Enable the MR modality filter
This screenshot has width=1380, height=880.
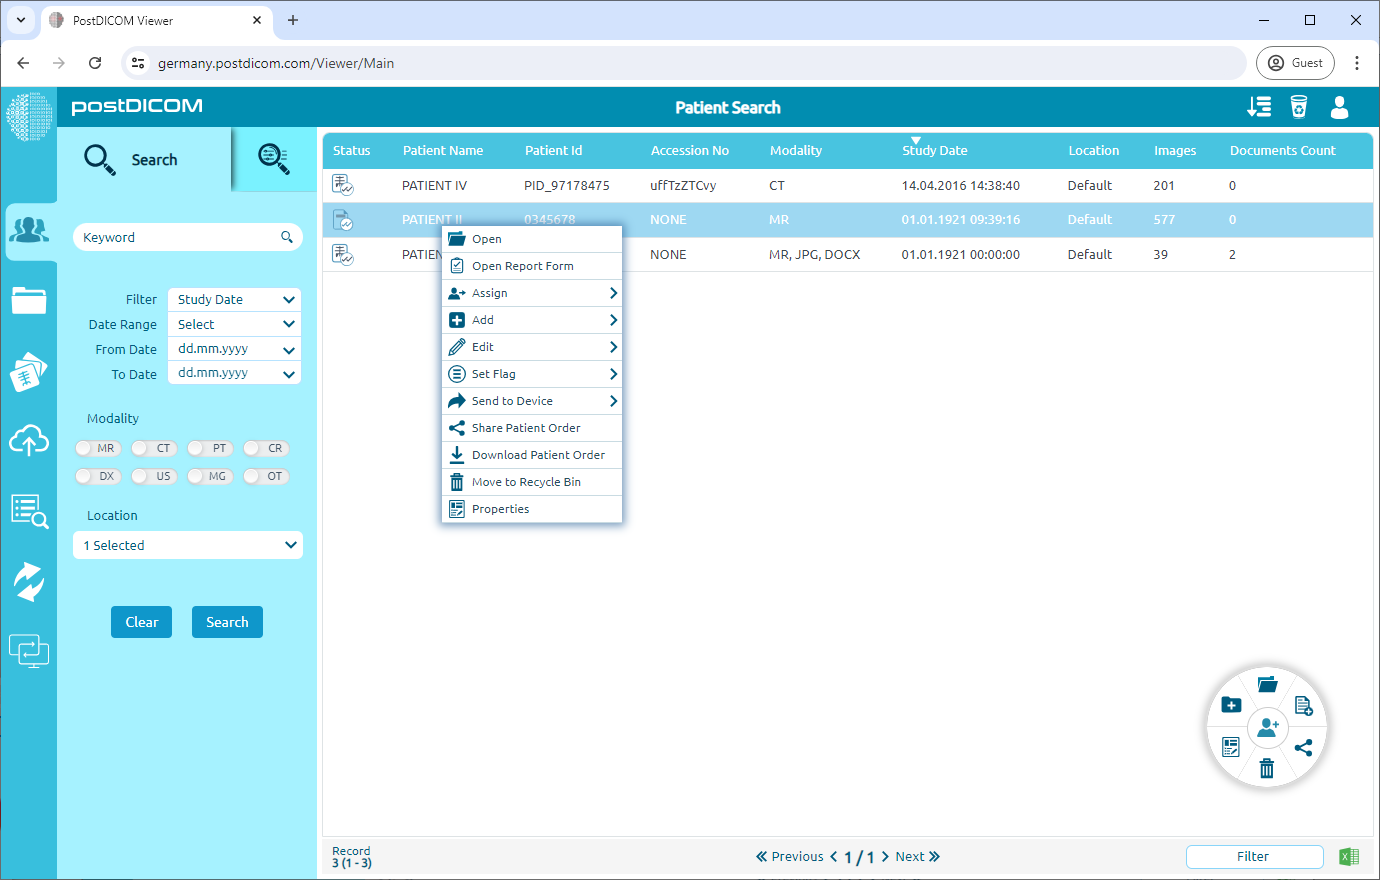point(97,448)
